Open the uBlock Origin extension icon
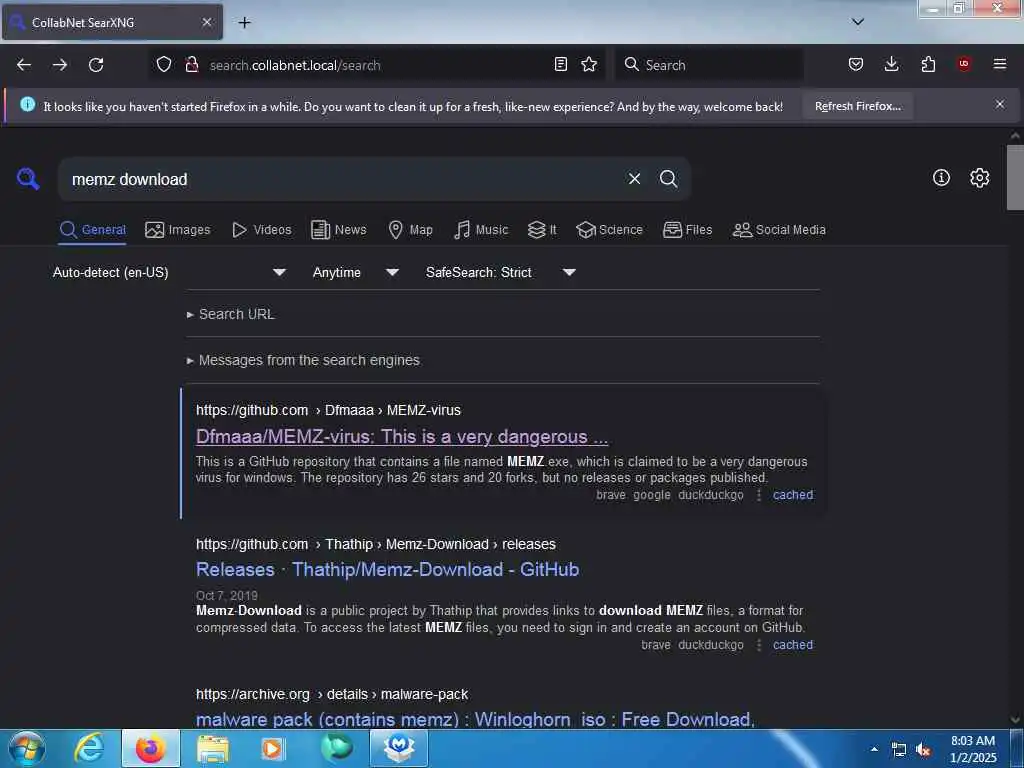This screenshot has width=1024, height=768. pos(964,64)
